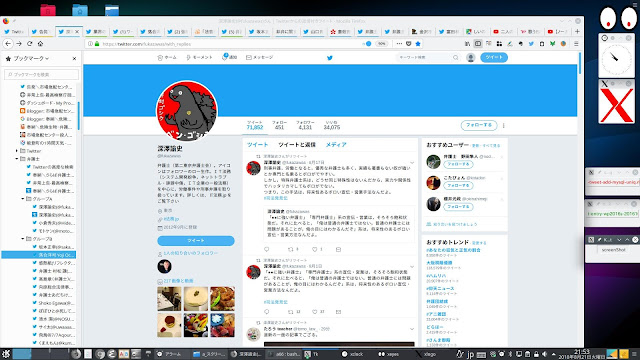Click the green padlock in the address bar
This screenshot has width=640, height=360.
point(97,44)
